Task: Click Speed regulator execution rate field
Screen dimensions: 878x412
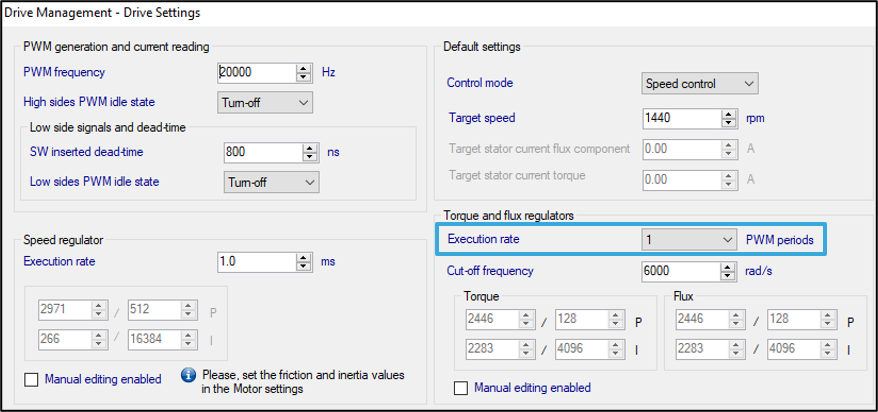Action: click(x=257, y=262)
